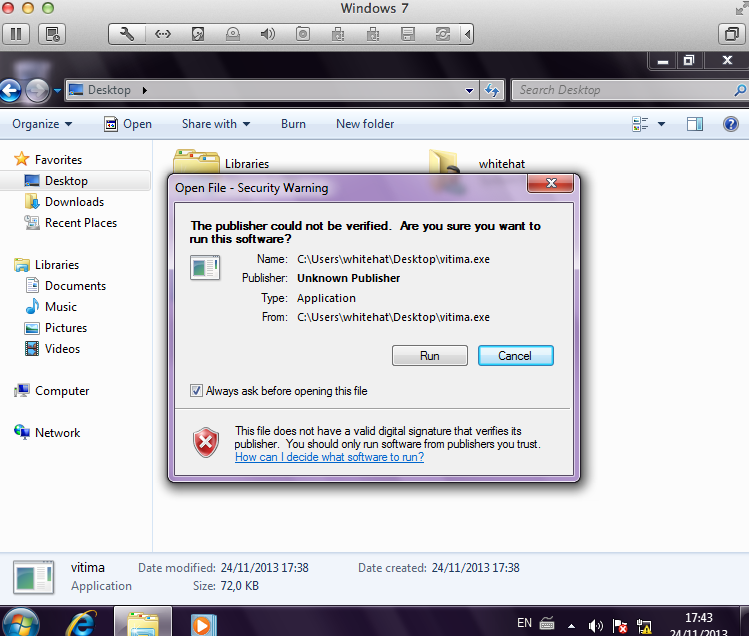
Task: Close the Security Warning dialog
Action: pos(551,183)
